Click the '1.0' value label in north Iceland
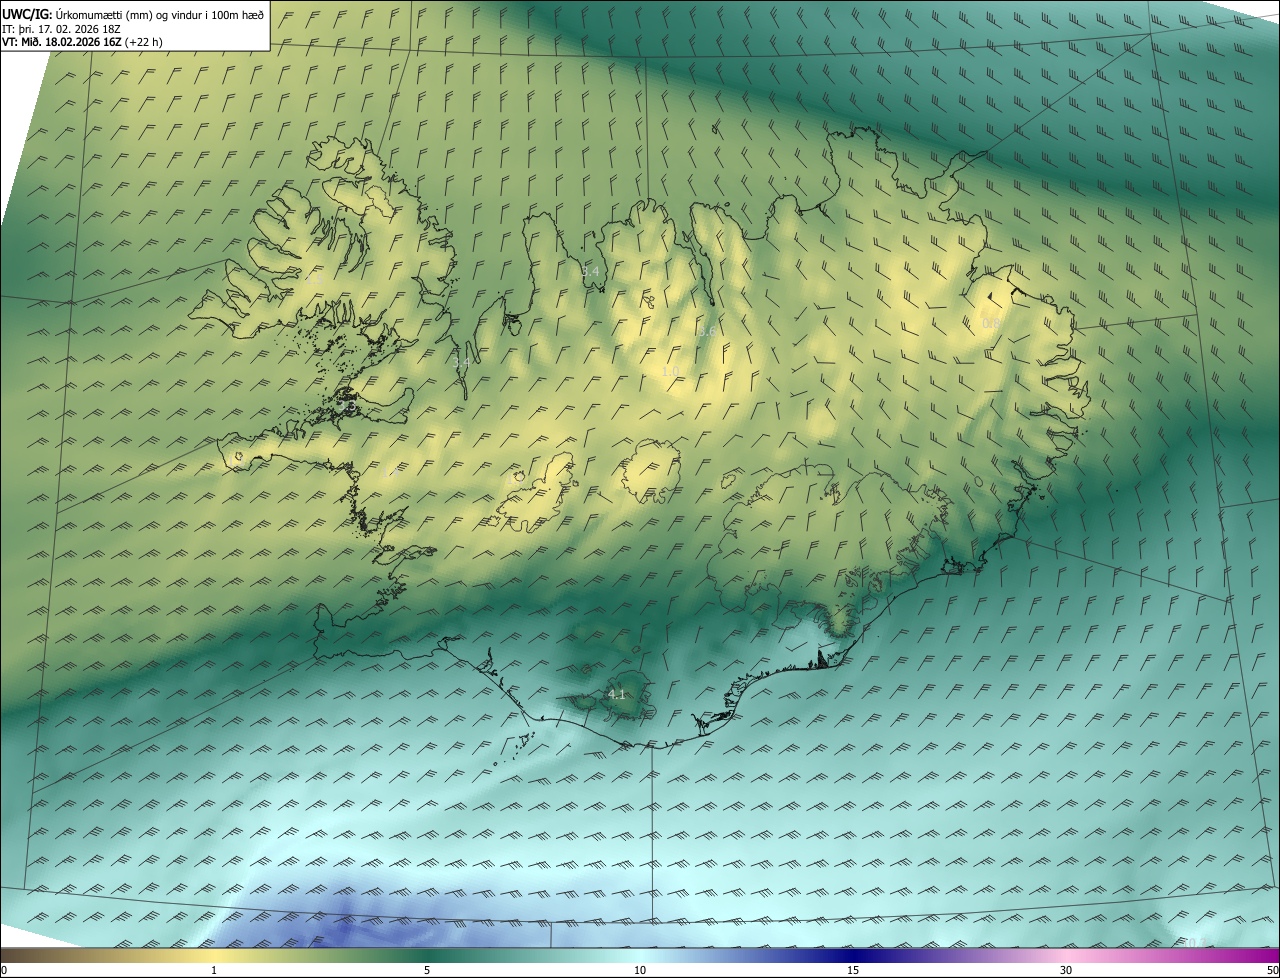The image size is (1280, 978). coord(670,371)
